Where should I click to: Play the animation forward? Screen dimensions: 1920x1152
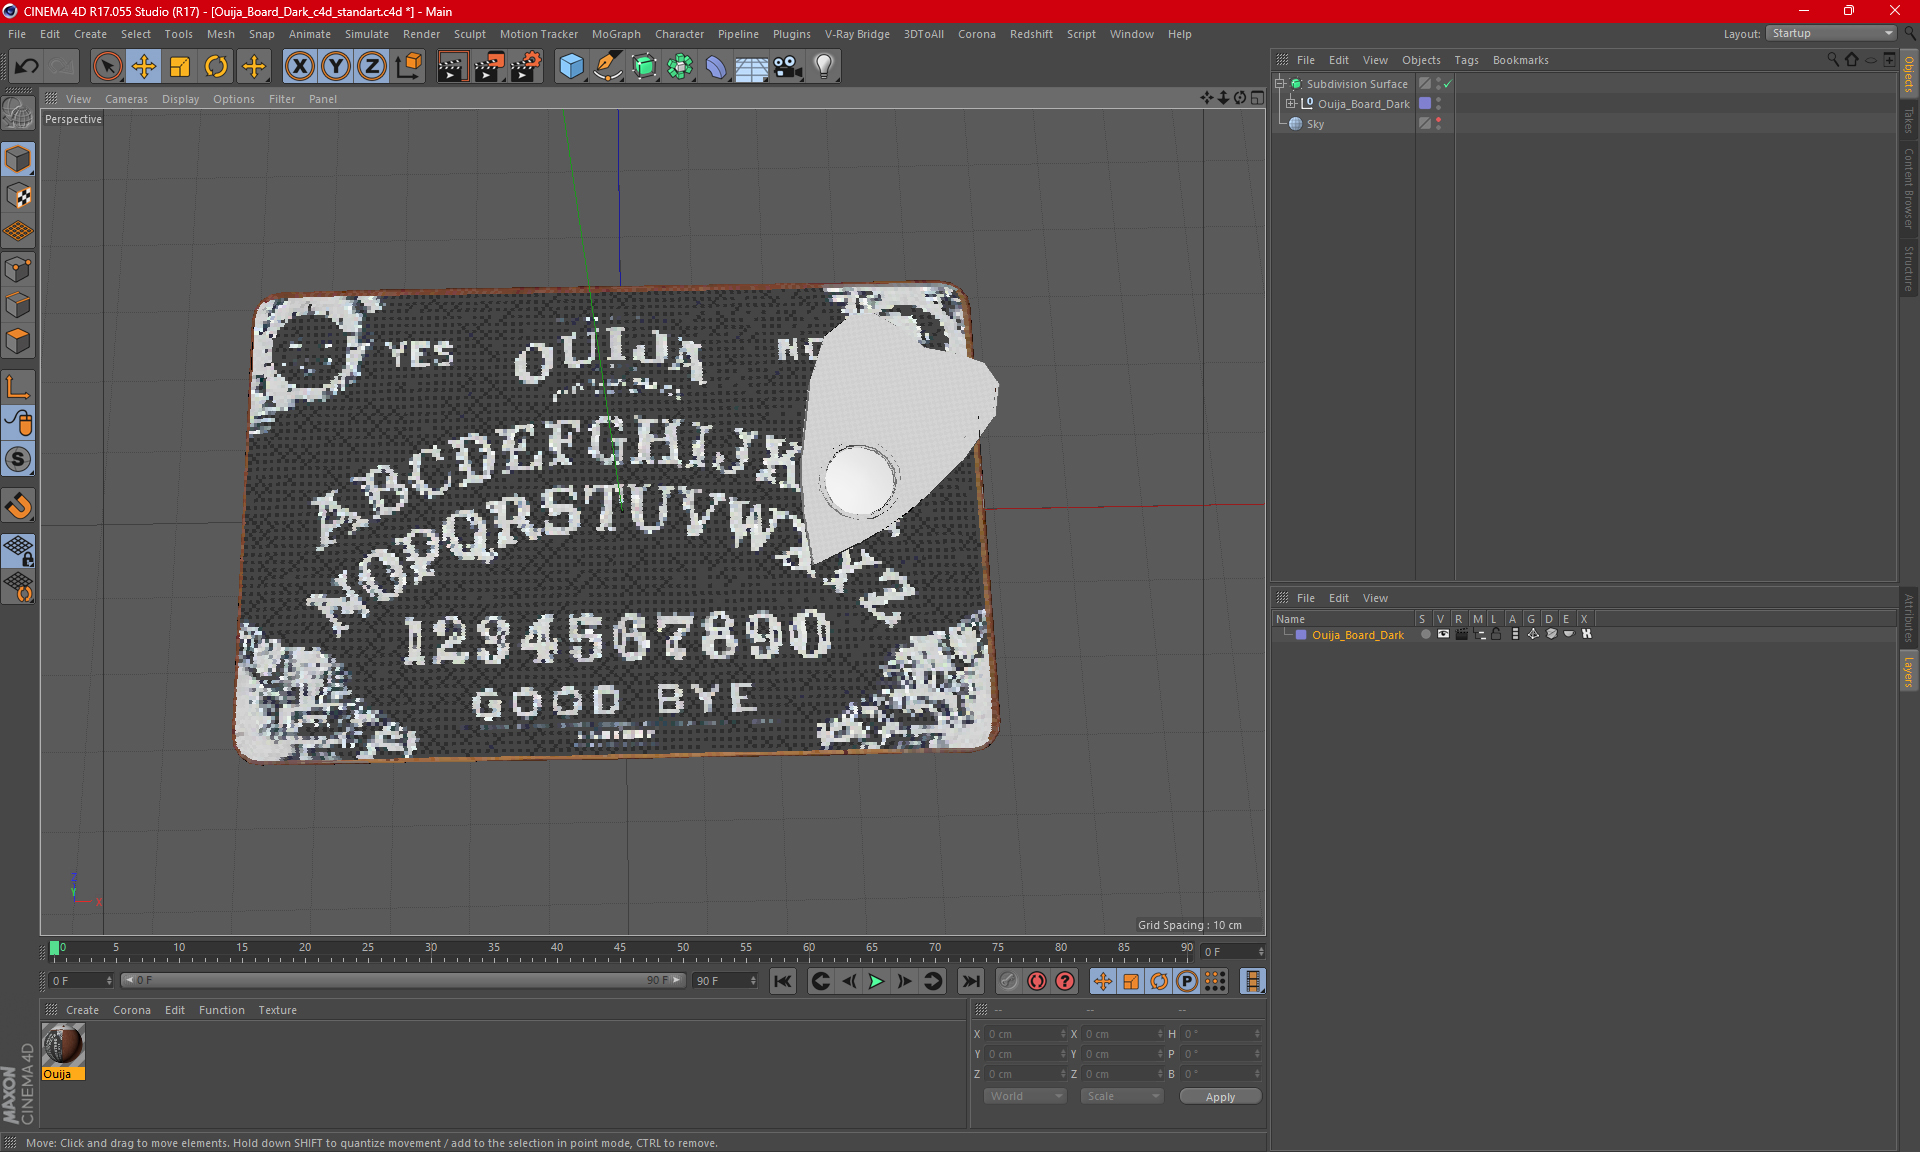(876, 981)
